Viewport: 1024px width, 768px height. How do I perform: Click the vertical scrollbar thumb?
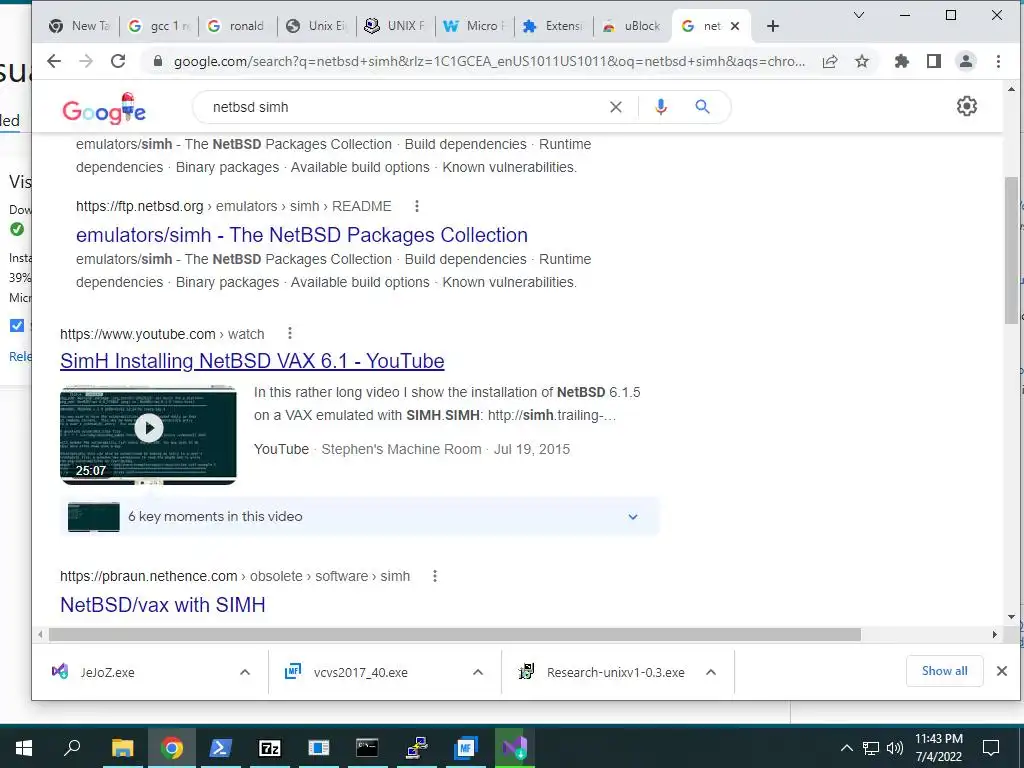(1011, 249)
